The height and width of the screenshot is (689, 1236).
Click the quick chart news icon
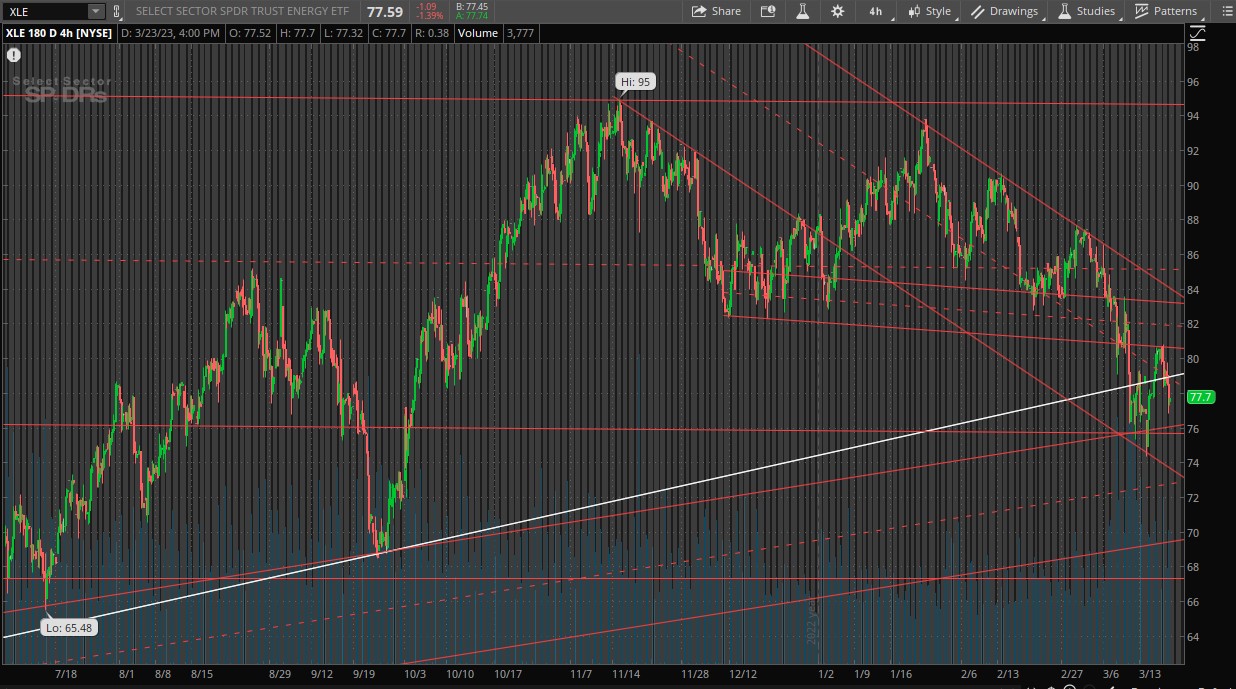click(768, 11)
